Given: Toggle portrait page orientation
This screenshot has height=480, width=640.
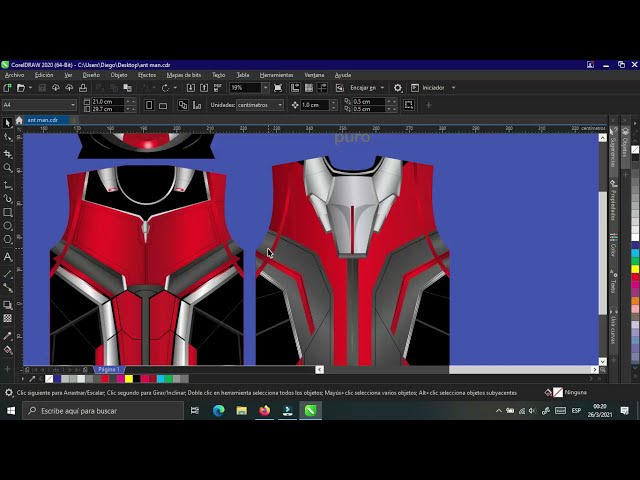Looking at the screenshot, I should [x=149, y=105].
